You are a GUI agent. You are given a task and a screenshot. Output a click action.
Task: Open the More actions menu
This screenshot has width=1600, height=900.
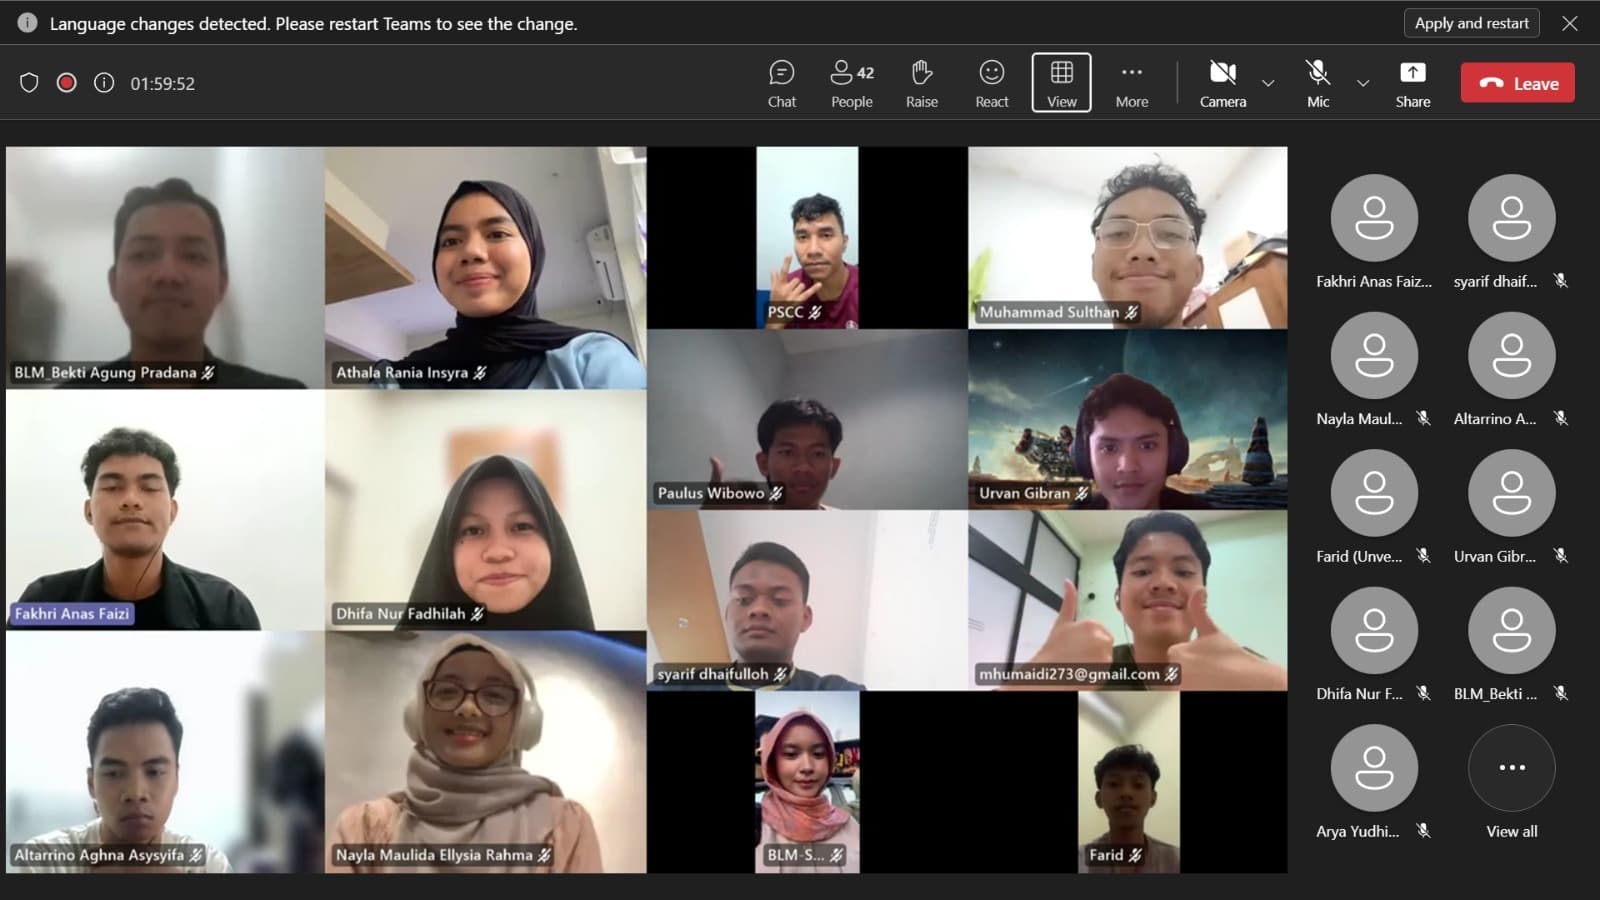coord(1131,82)
